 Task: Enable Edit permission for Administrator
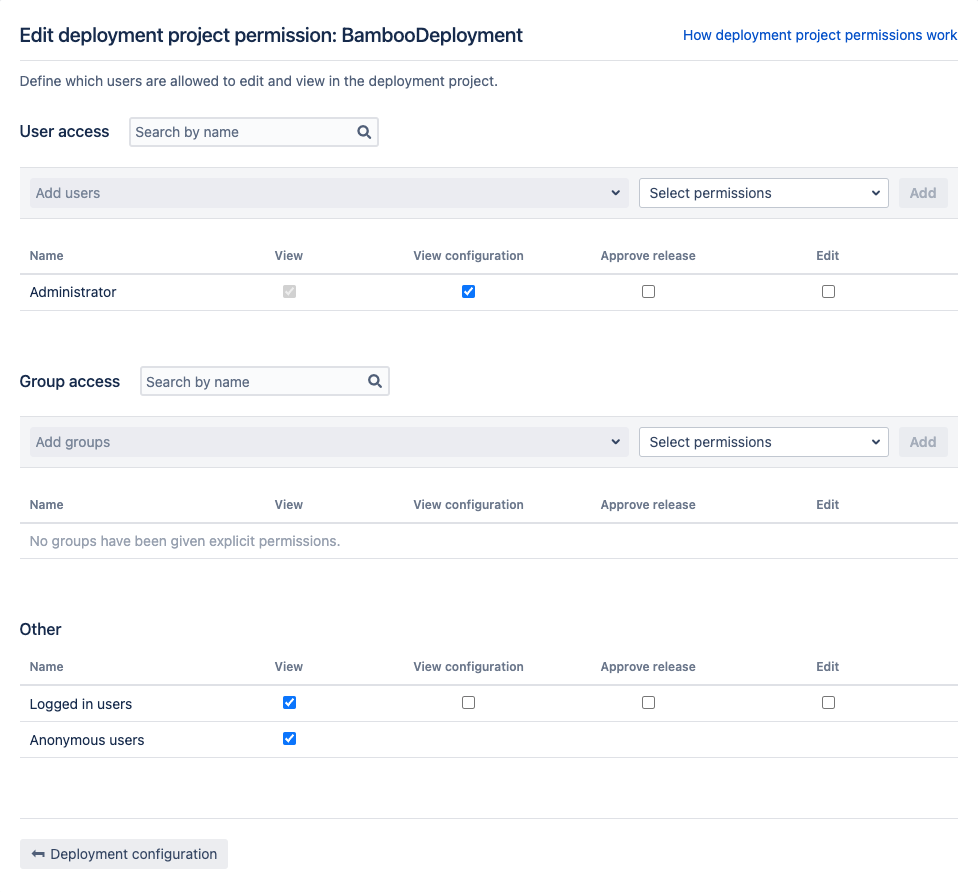click(828, 291)
